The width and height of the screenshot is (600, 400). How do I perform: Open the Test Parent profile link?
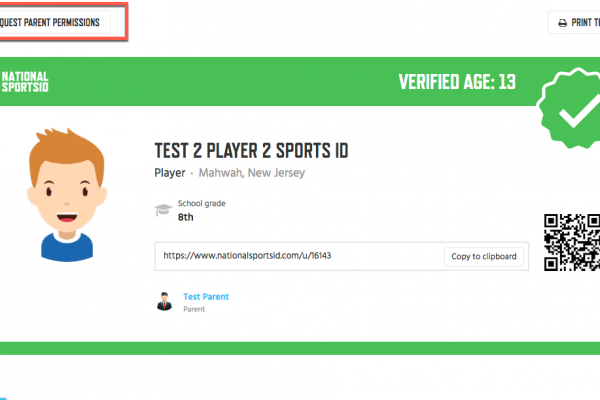(206, 297)
